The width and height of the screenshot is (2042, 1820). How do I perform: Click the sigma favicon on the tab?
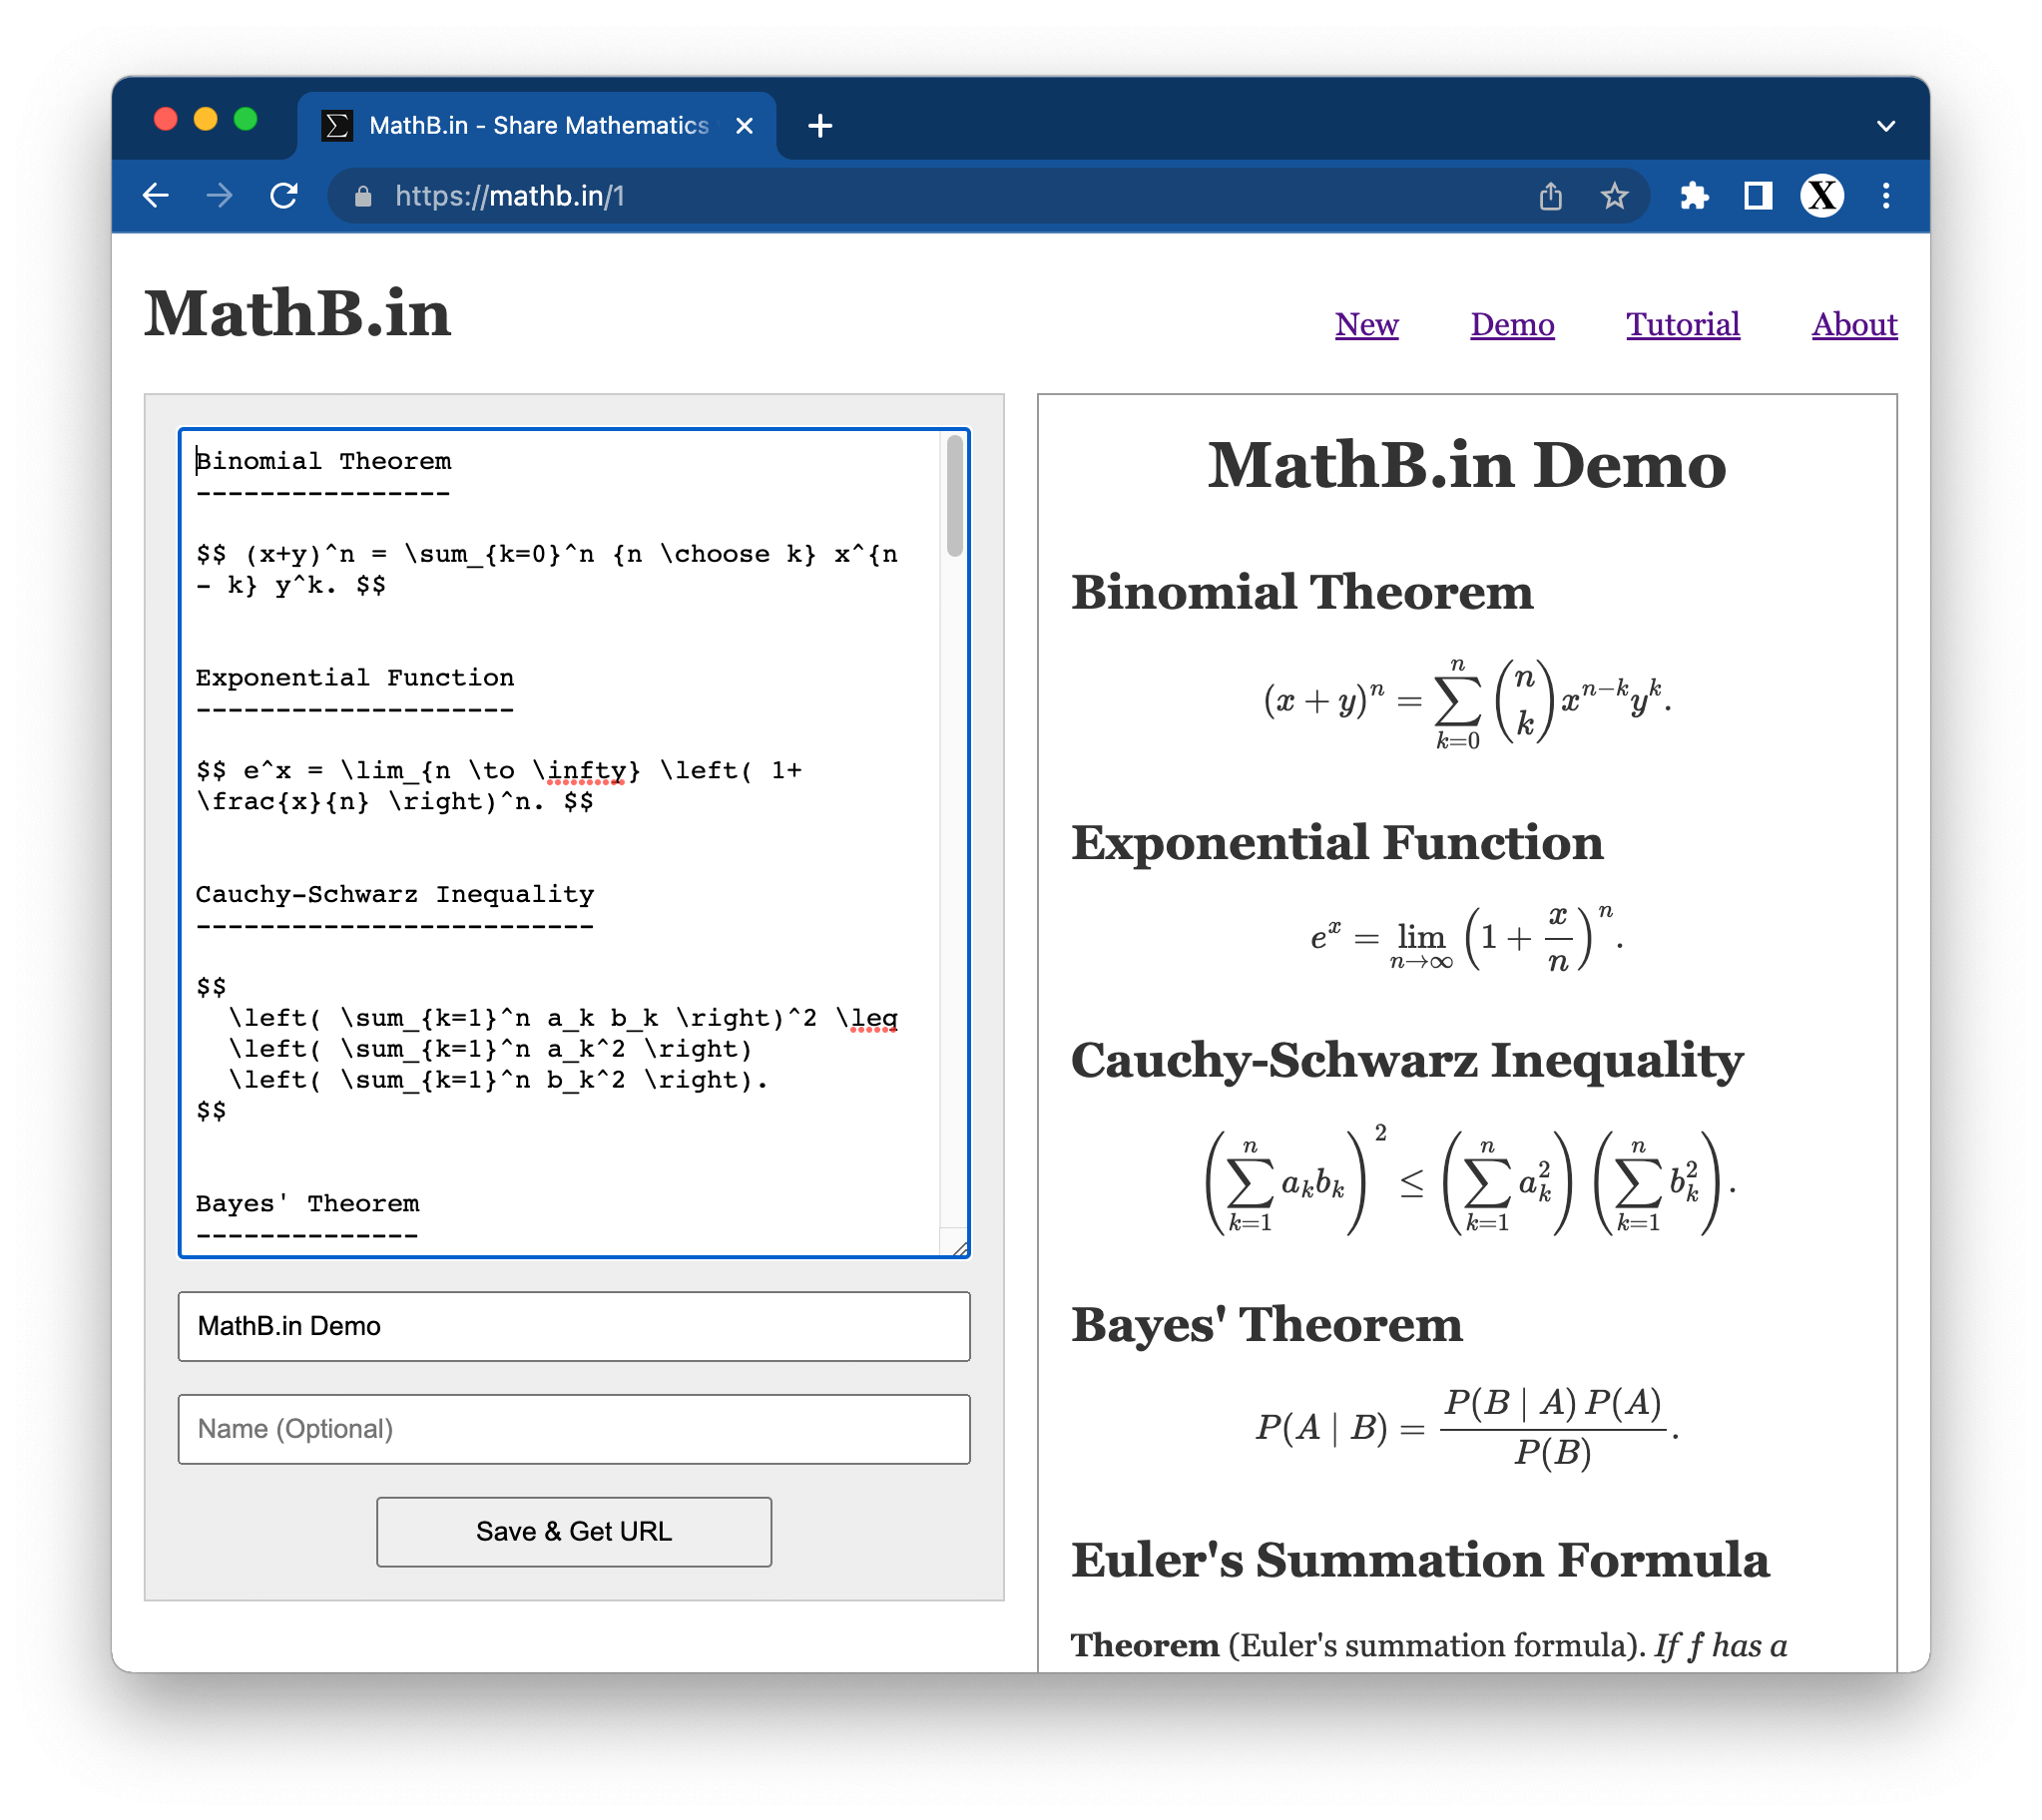click(x=337, y=126)
